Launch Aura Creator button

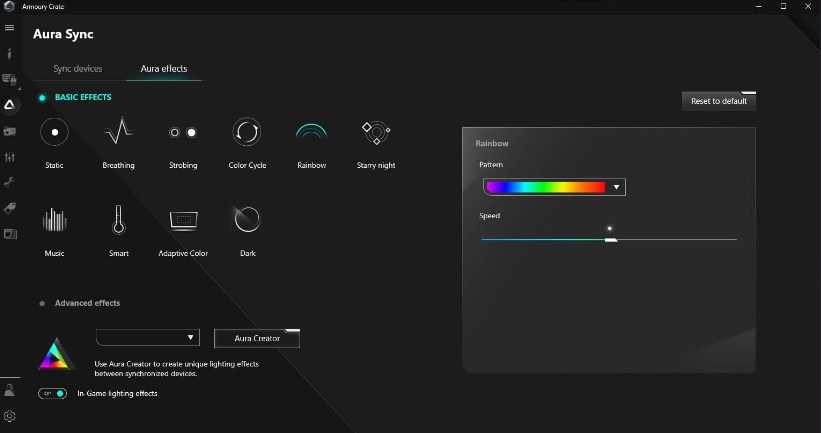(x=257, y=338)
